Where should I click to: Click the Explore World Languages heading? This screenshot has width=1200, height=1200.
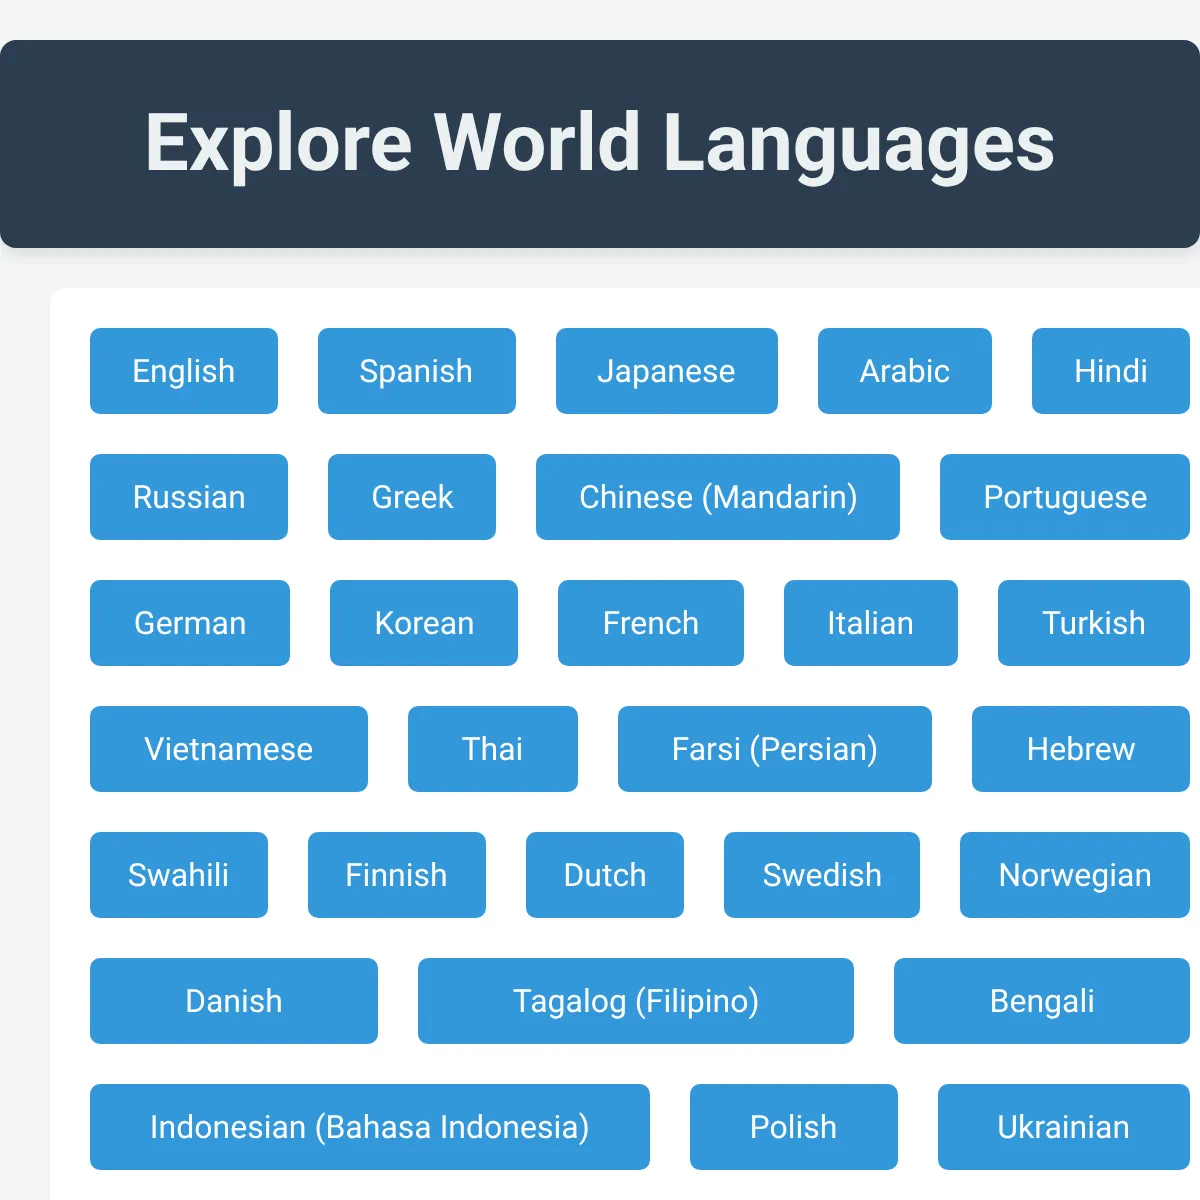tap(600, 144)
